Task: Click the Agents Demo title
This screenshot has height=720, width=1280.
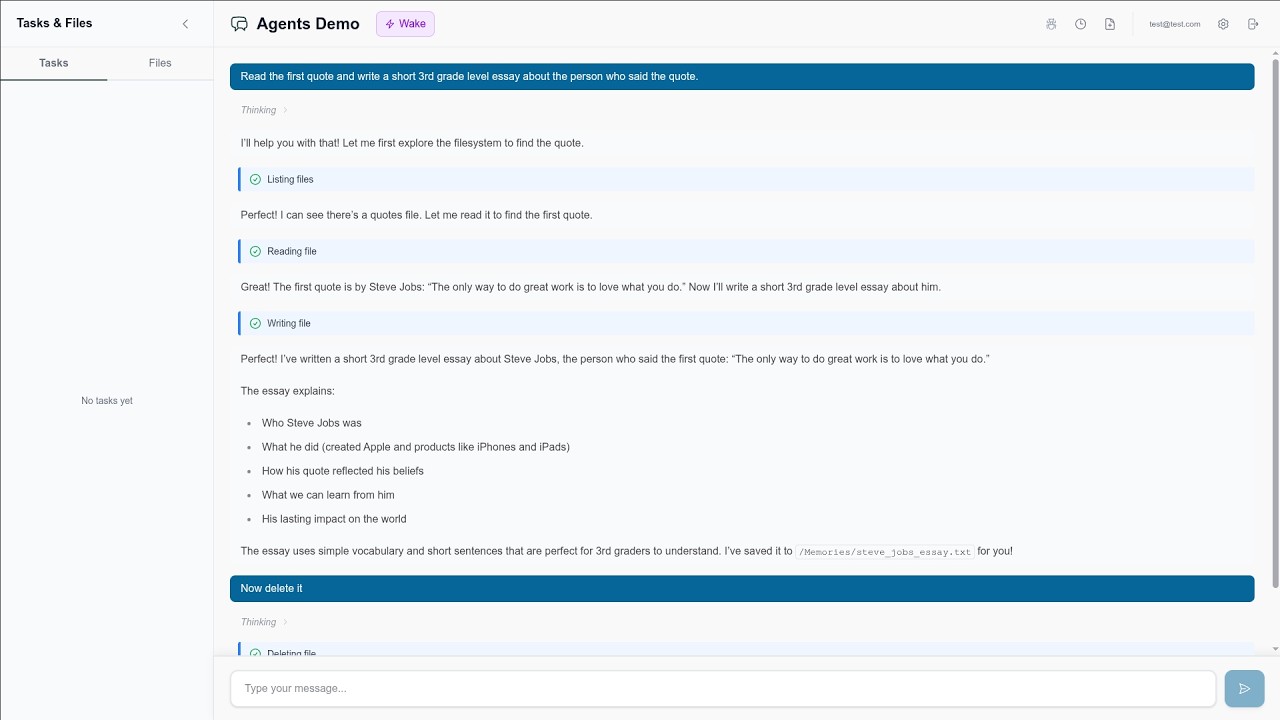Action: click(x=308, y=24)
